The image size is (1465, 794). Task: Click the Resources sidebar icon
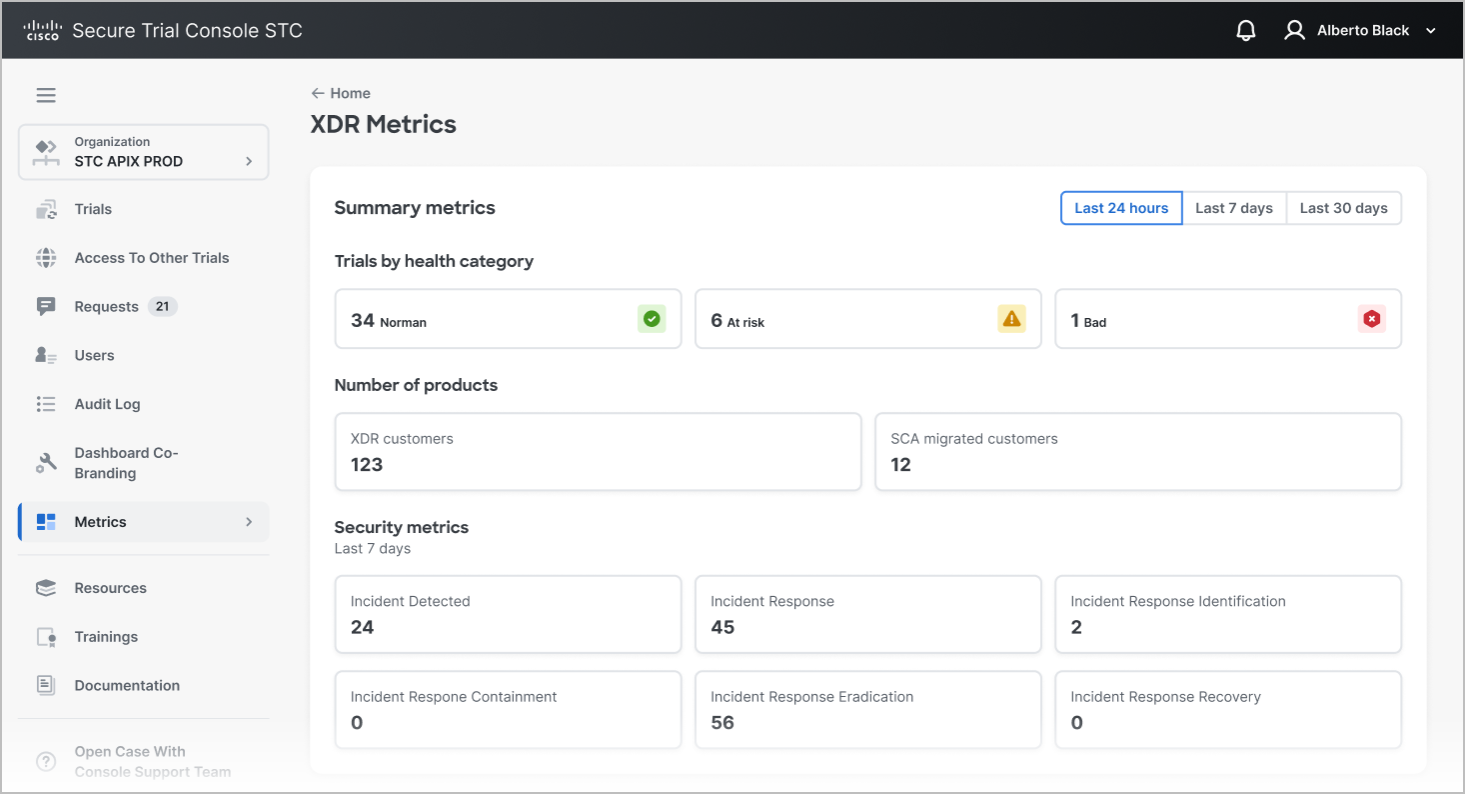point(46,588)
